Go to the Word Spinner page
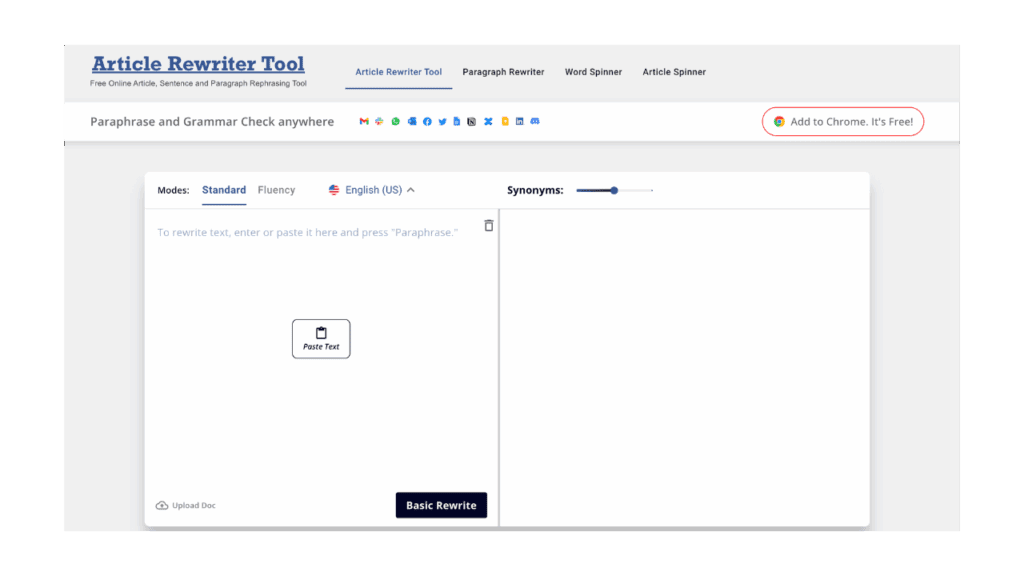 coord(593,72)
